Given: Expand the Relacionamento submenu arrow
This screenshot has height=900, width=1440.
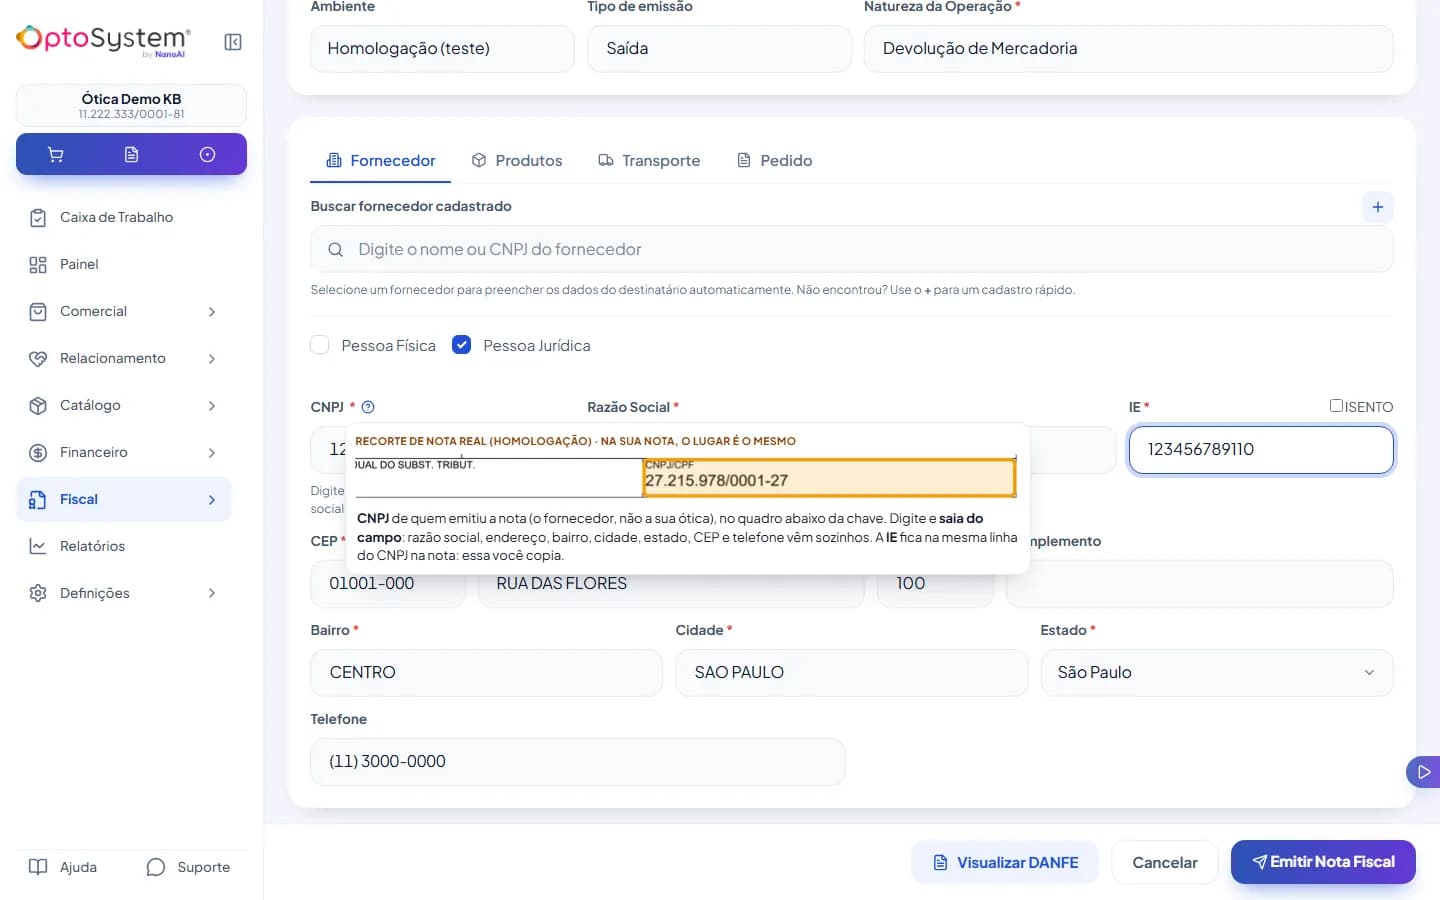Looking at the screenshot, I should 212,359.
